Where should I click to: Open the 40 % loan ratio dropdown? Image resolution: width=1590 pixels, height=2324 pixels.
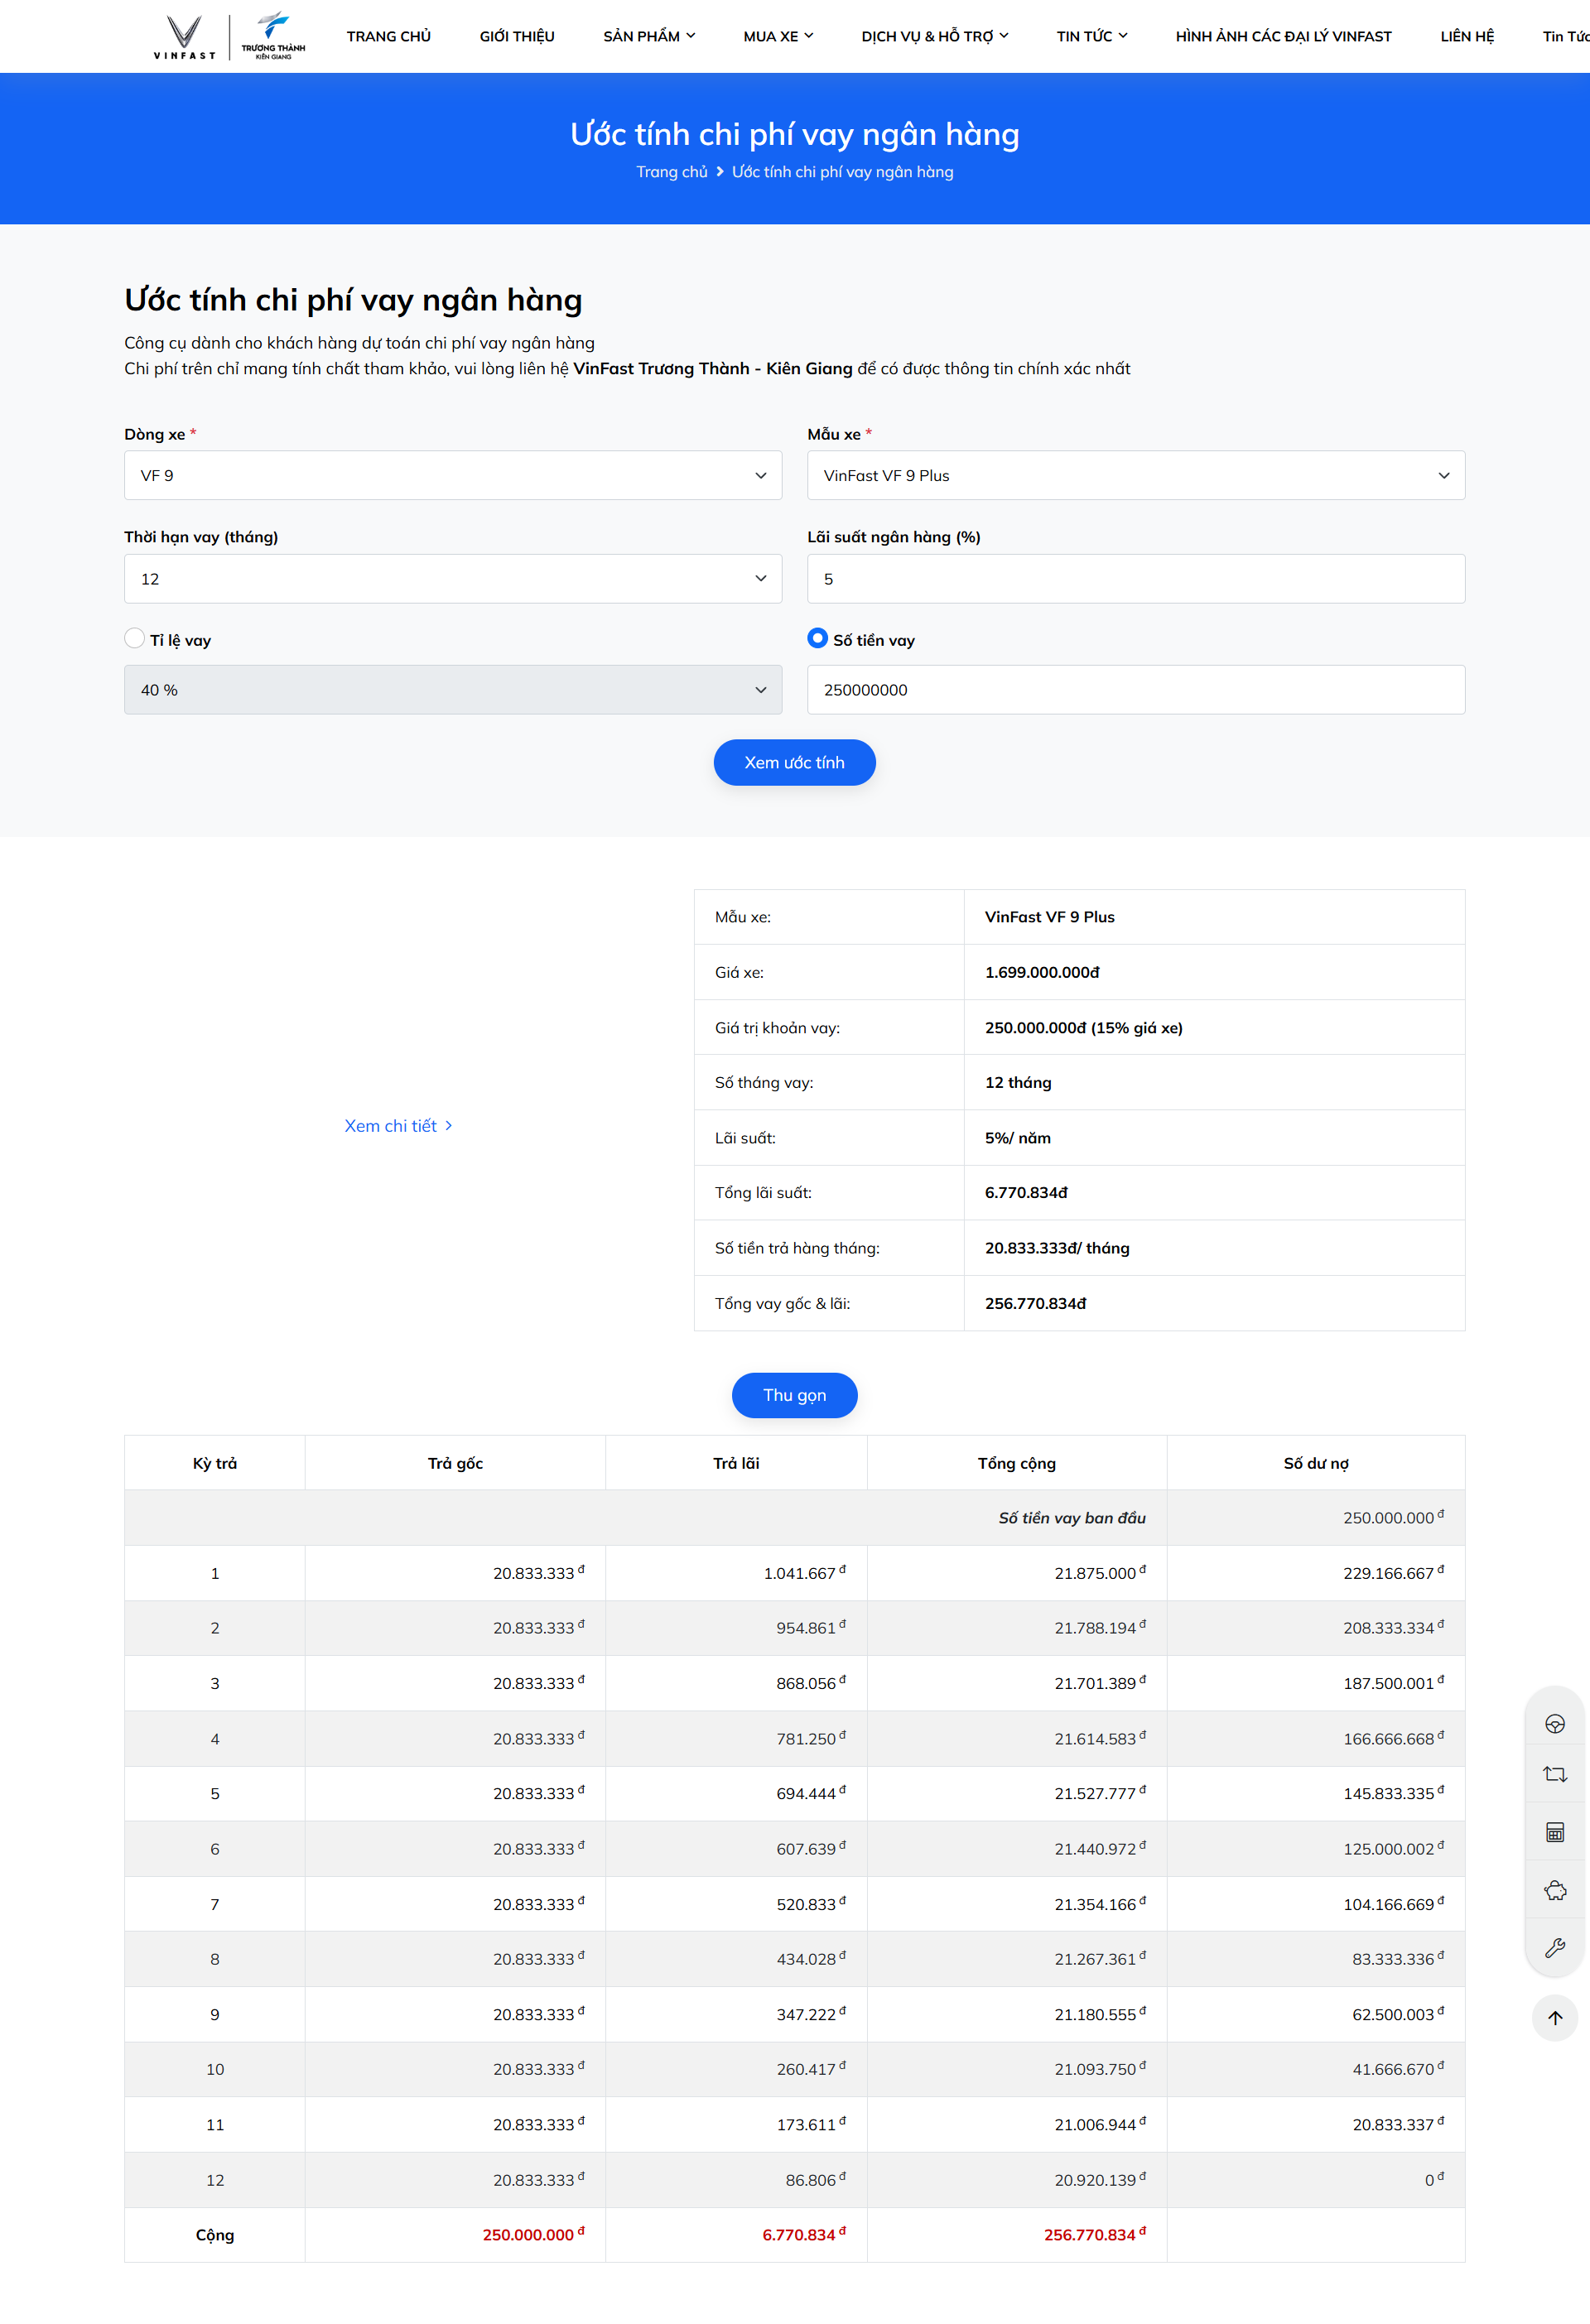452,690
